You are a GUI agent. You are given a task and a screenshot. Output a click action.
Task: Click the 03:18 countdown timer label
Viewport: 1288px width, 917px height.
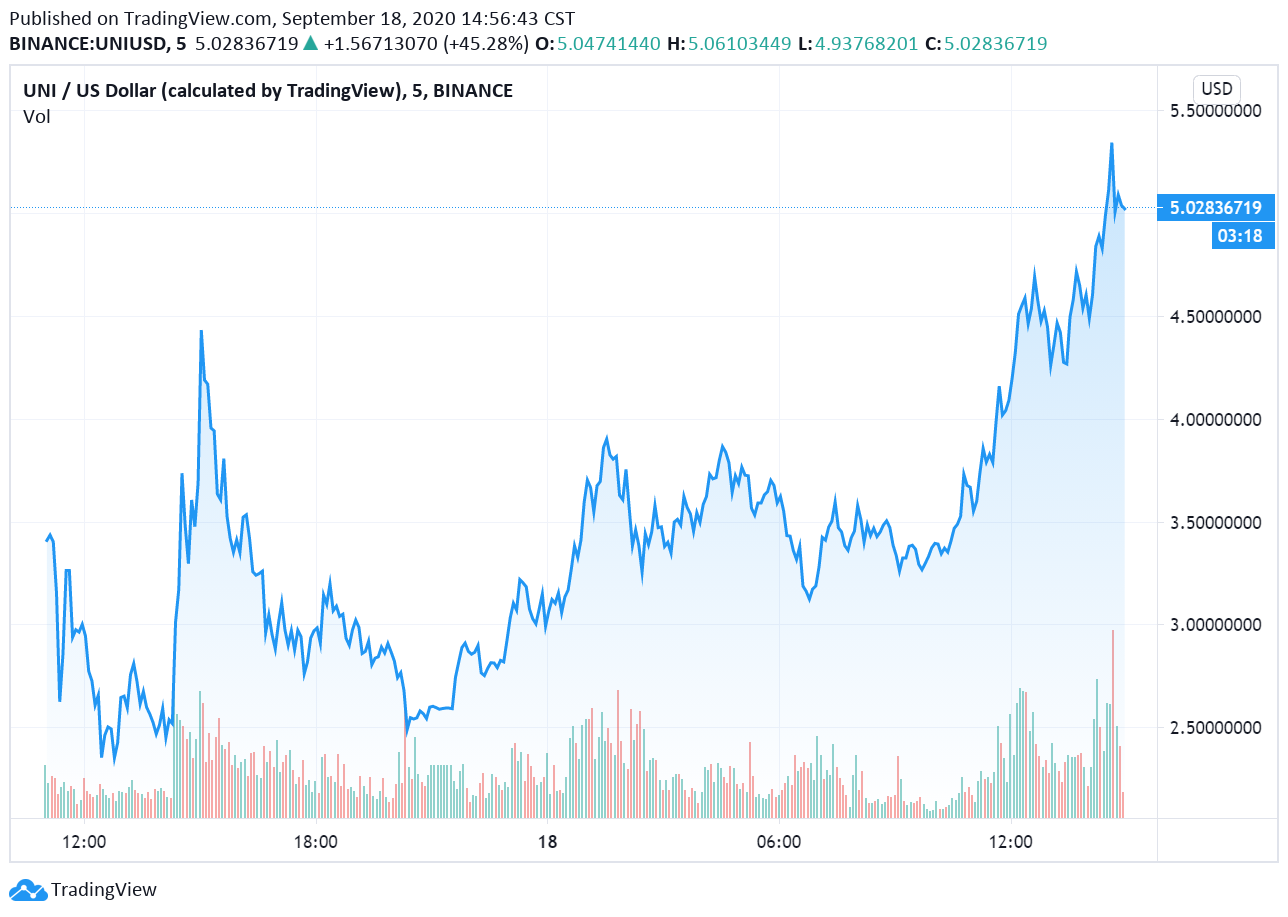click(x=1237, y=237)
